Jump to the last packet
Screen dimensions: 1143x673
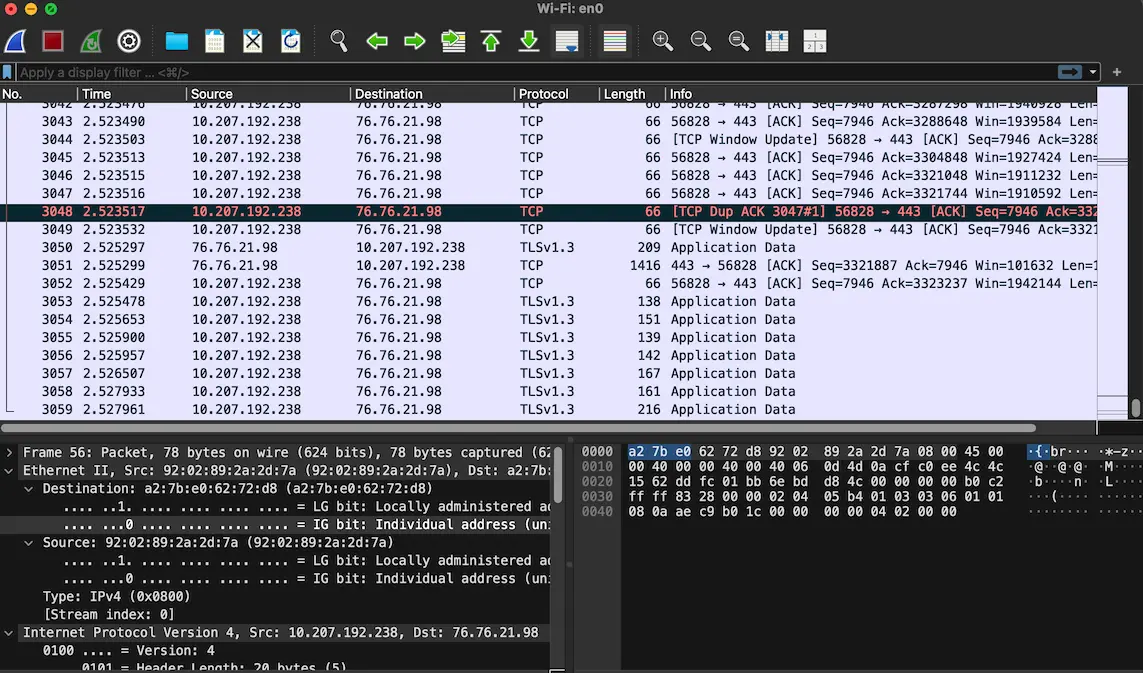tap(529, 41)
